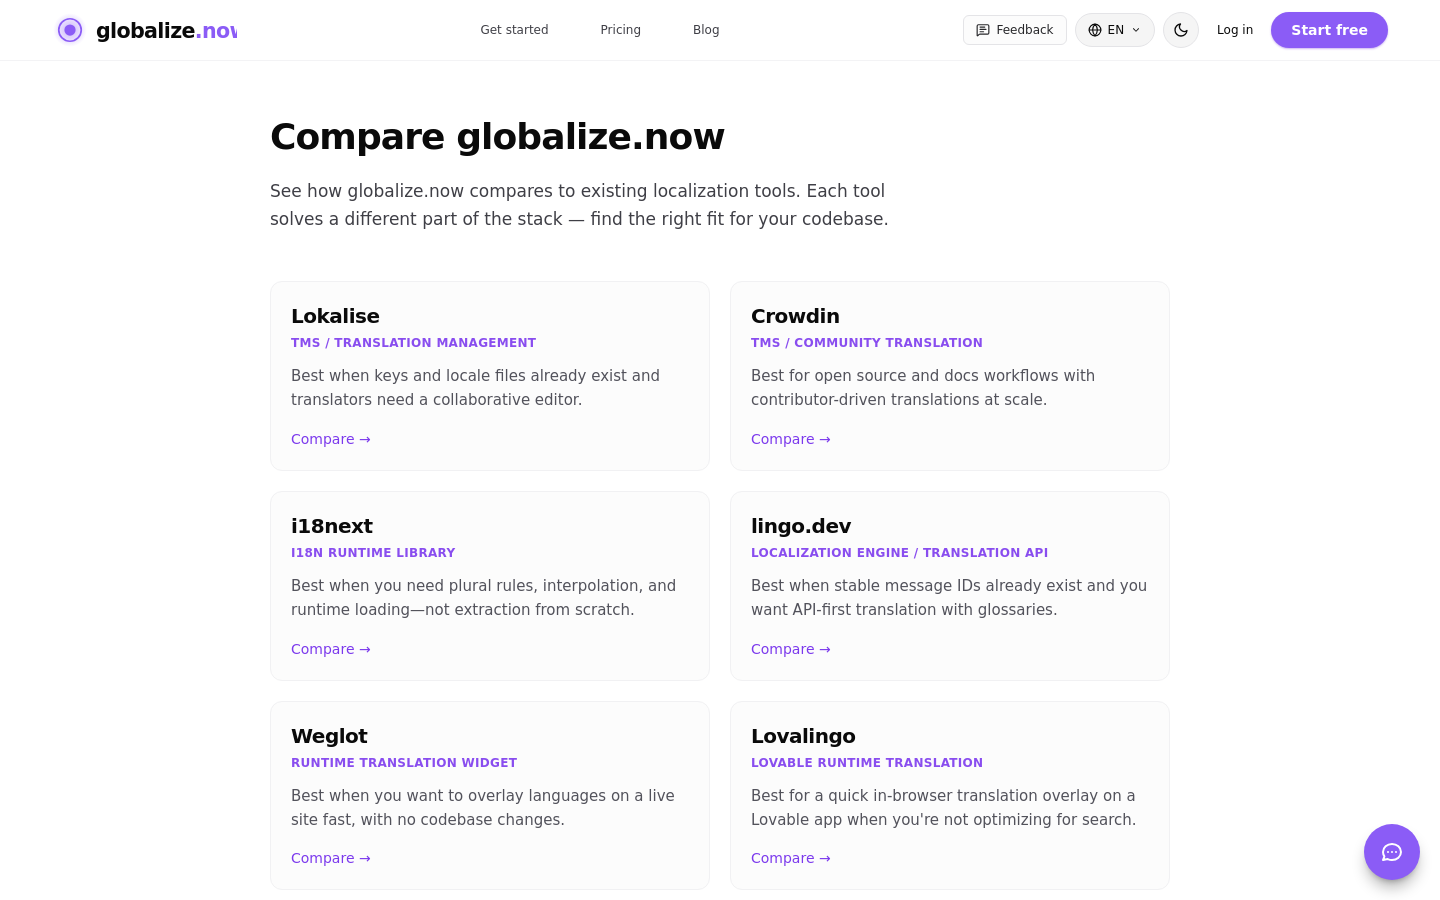1440x900 pixels.
Task: Open the Weglot Compare link
Action: pyautogui.click(x=331, y=858)
